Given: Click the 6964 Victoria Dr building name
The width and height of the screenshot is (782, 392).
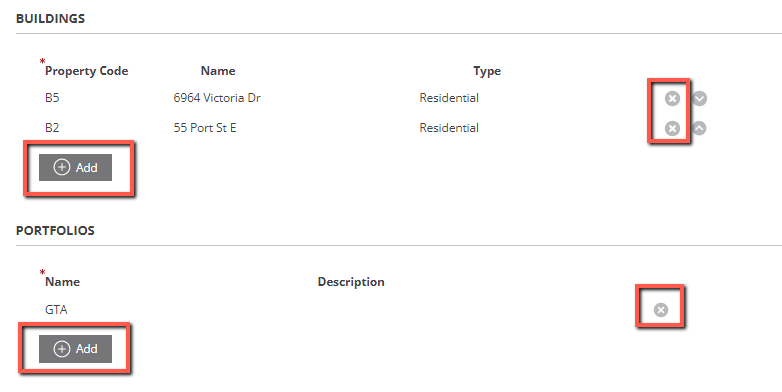Looking at the screenshot, I should tap(217, 98).
